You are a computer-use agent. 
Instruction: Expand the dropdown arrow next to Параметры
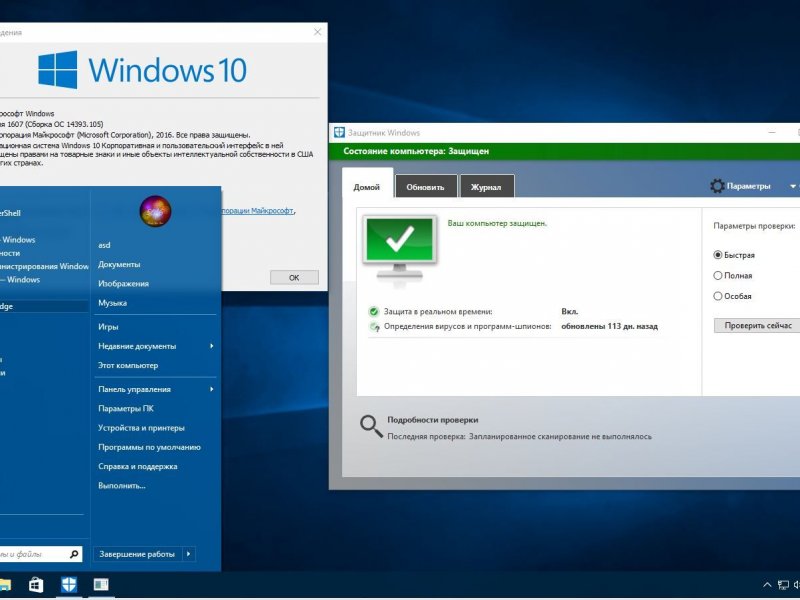pos(793,187)
